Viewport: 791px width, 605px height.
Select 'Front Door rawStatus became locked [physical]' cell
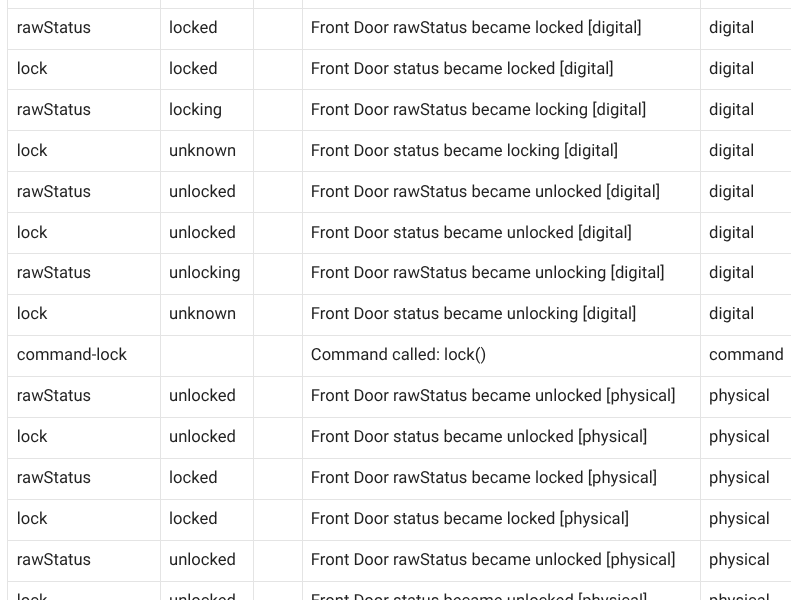point(501,478)
